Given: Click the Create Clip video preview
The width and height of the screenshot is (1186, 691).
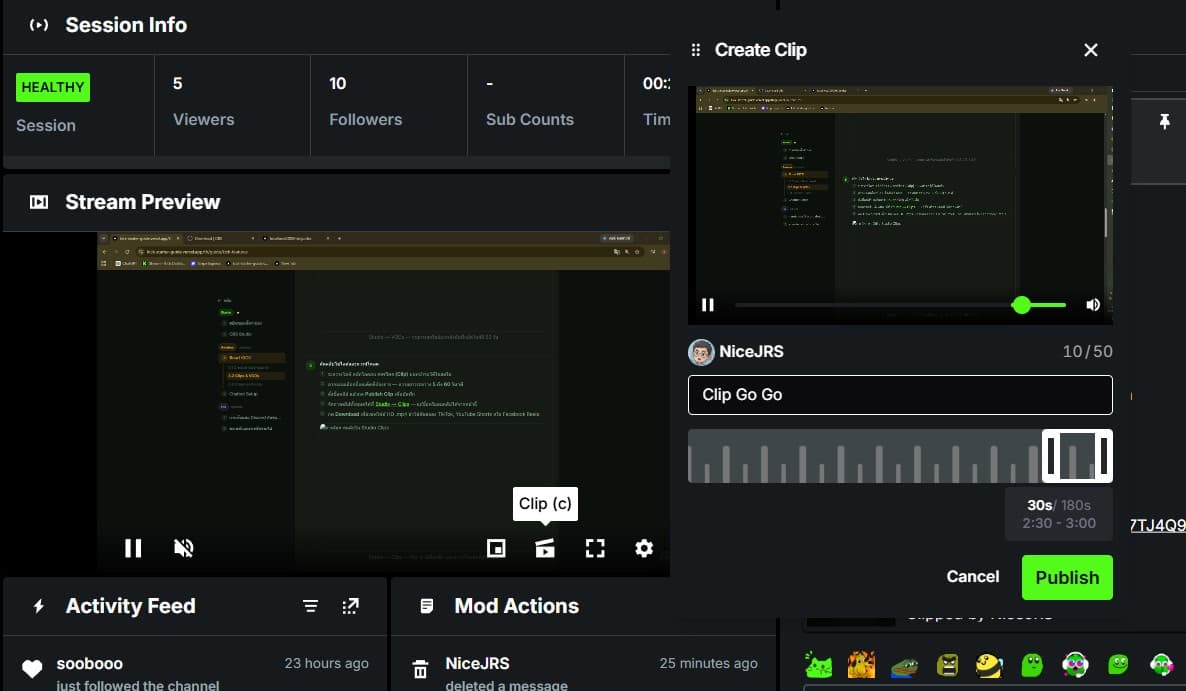Looking at the screenshot, I should (x=900, y=205).
